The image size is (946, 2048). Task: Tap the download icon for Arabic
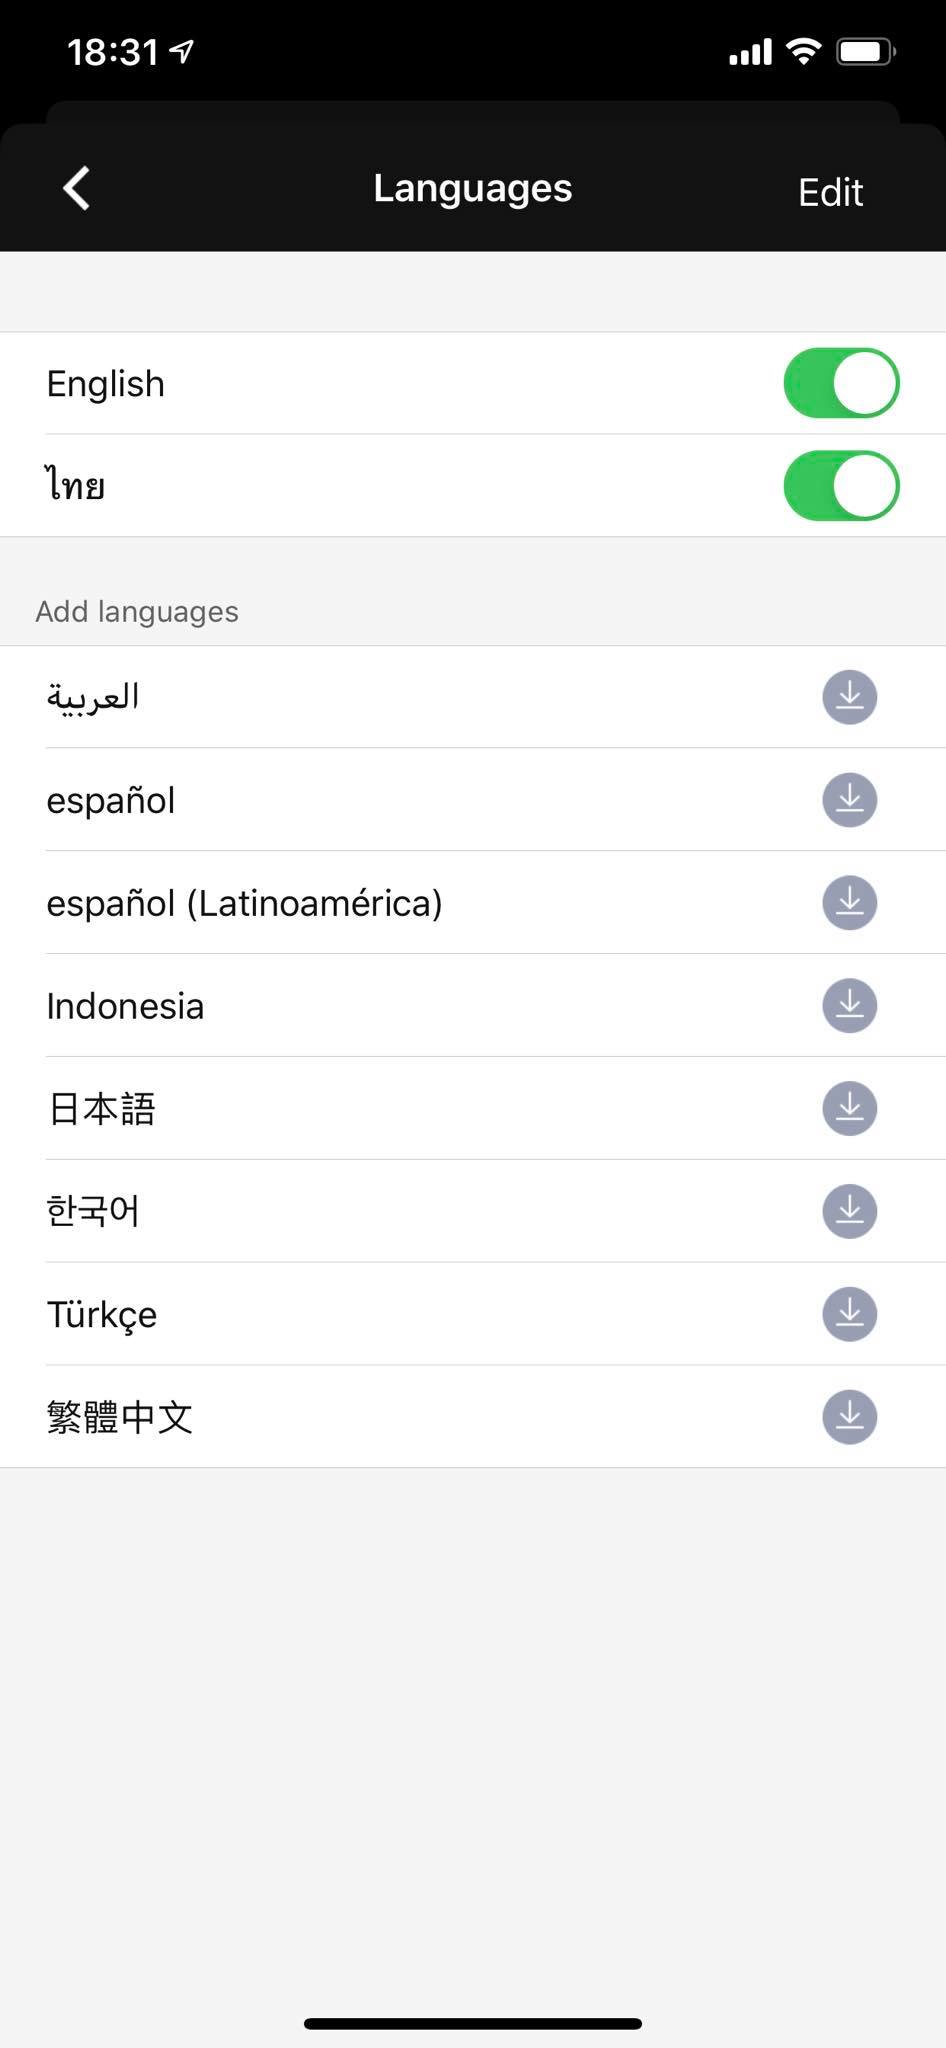click(849, 697)
